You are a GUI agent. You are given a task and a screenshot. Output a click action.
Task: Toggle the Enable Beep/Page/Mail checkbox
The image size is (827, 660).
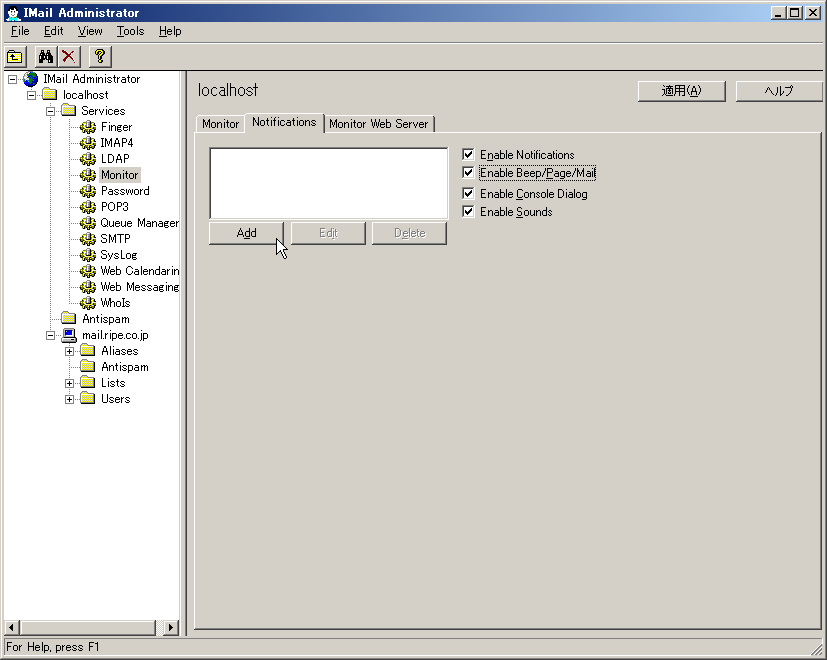pos(468,173)
